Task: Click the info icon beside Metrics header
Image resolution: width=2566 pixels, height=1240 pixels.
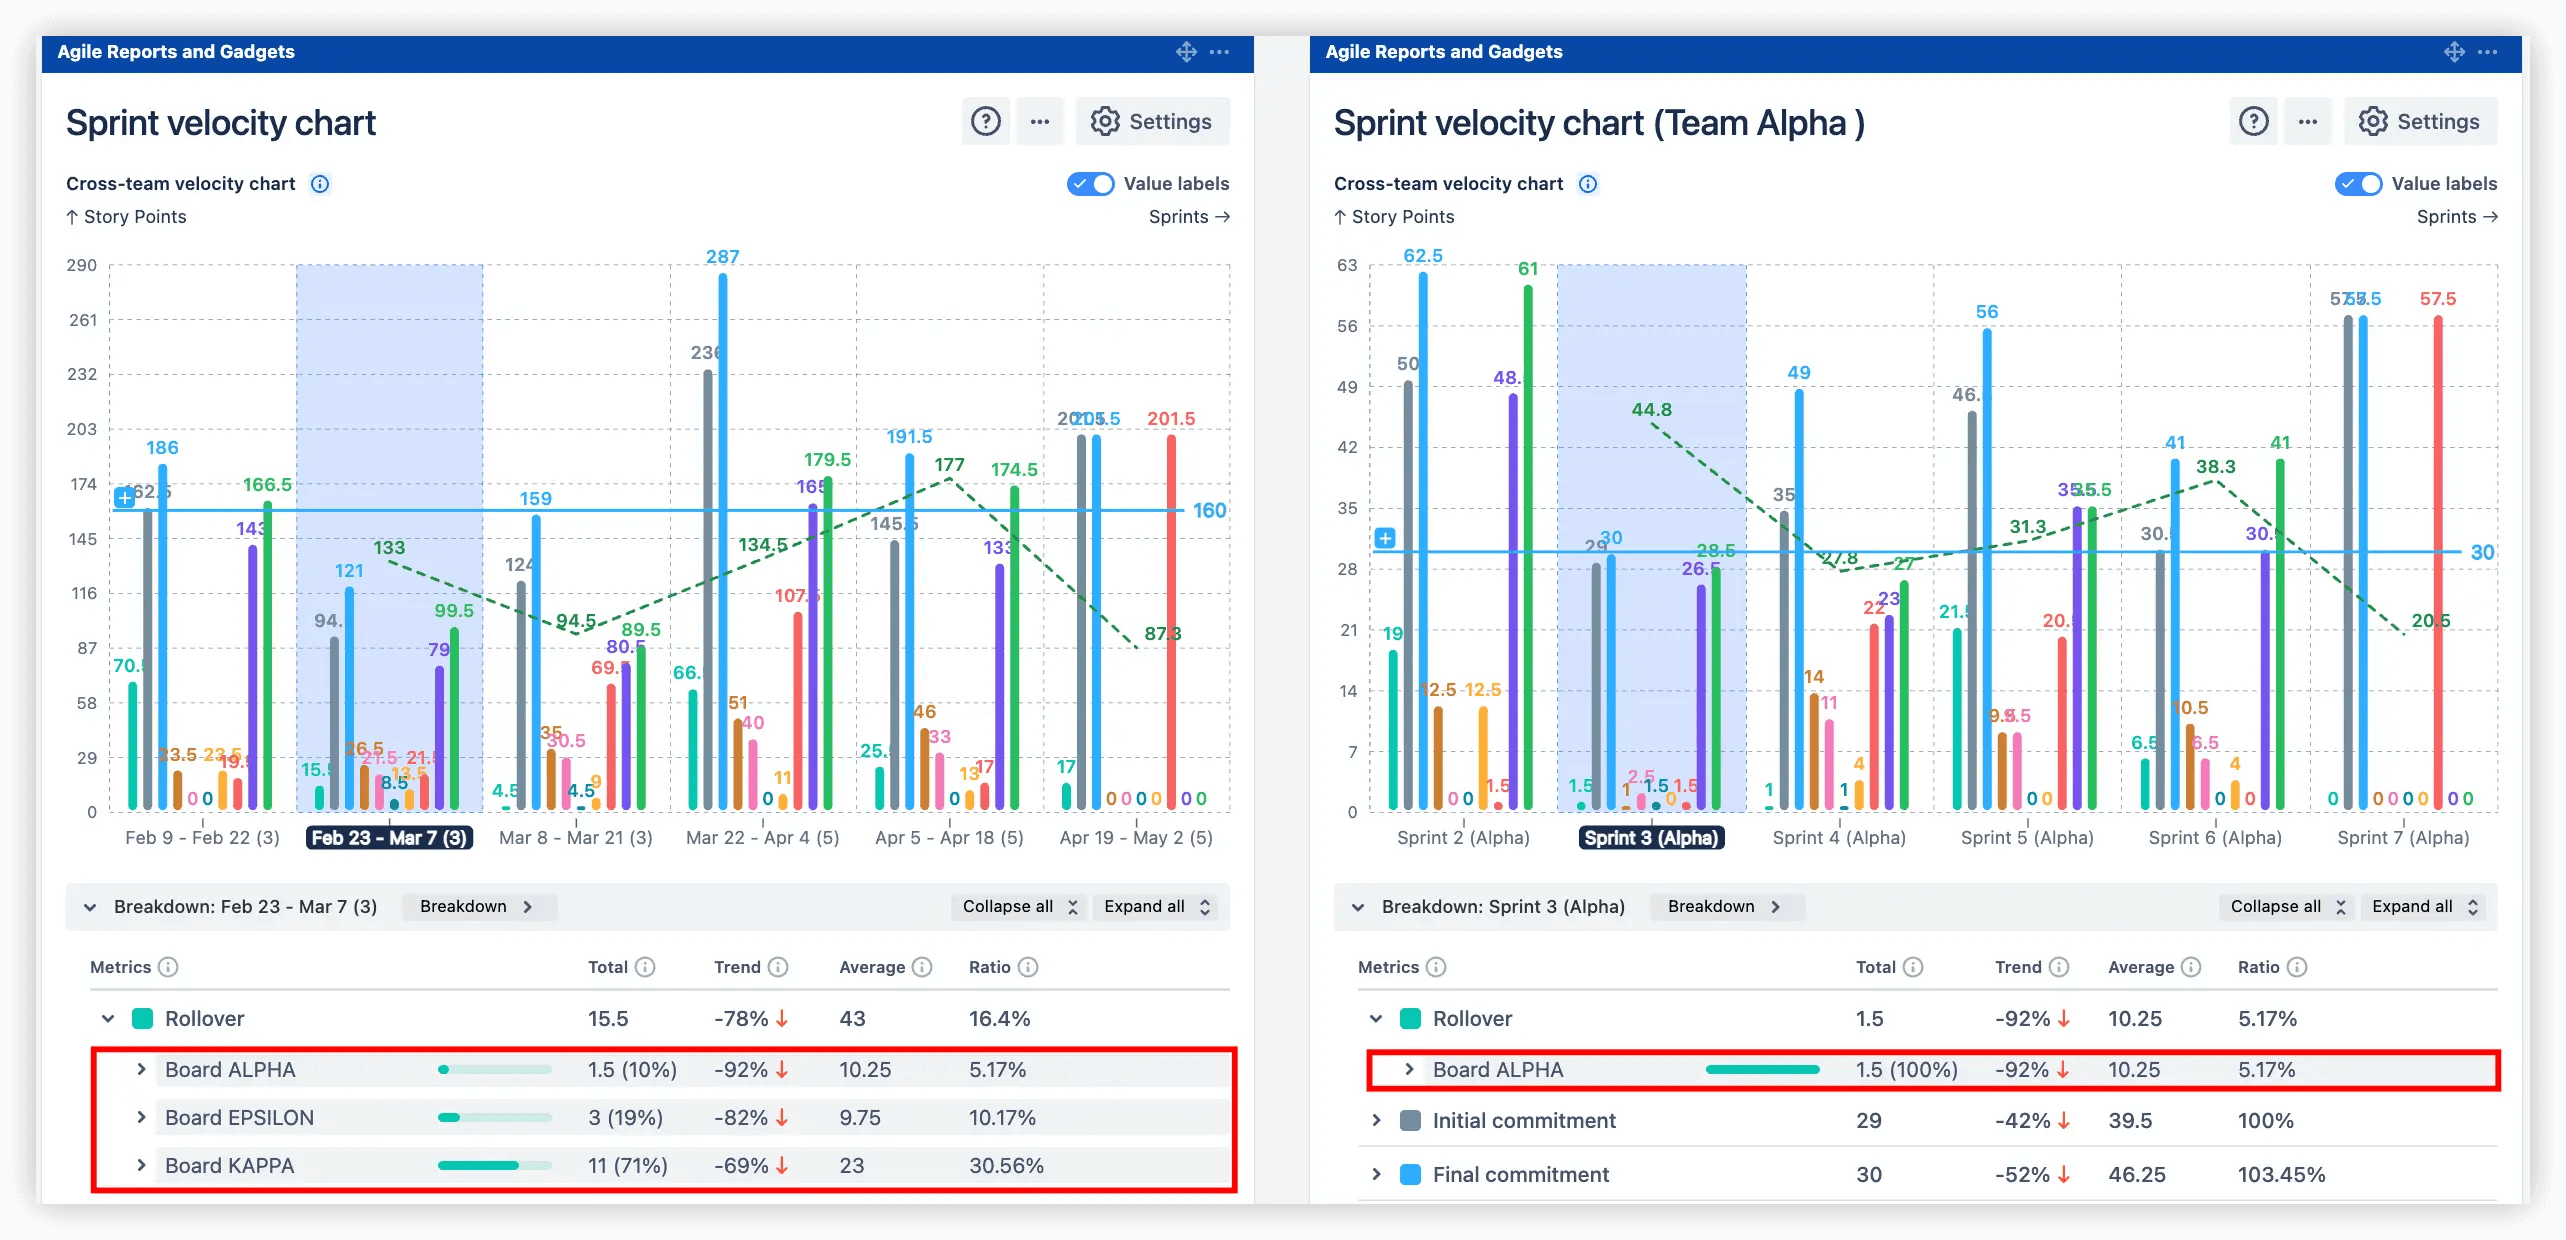Action: coord(168,967)
